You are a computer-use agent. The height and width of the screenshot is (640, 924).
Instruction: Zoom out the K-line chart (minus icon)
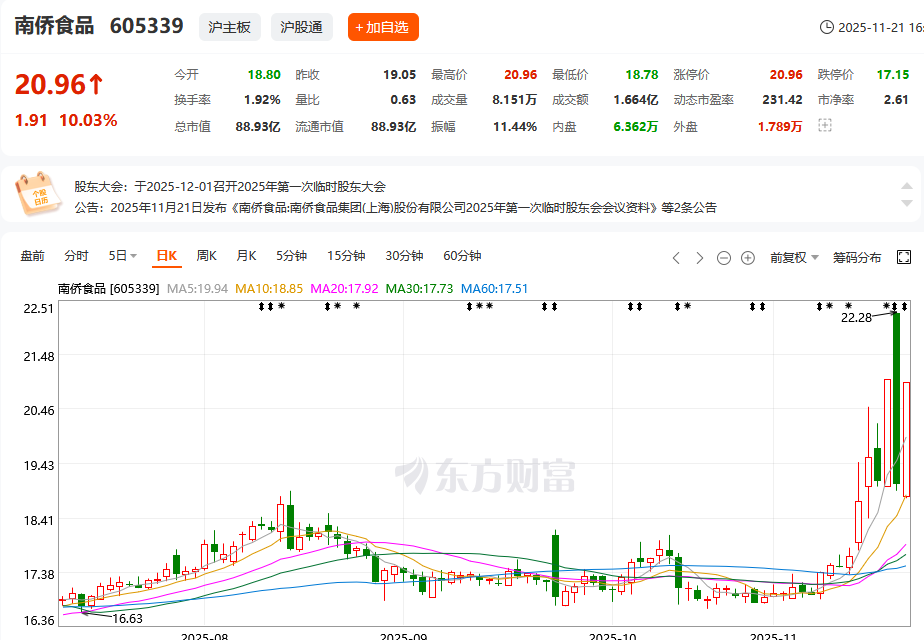coord(724,258)
